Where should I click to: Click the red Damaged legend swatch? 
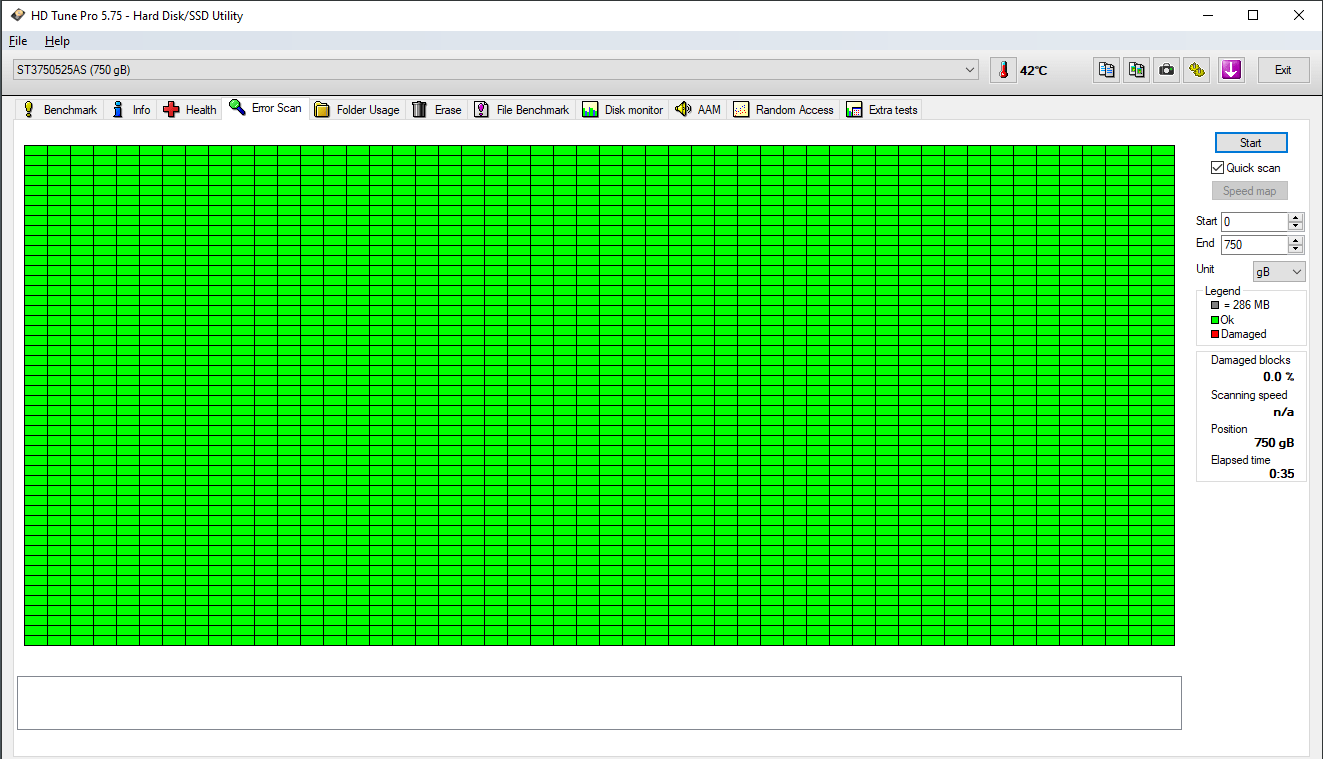point(1215,334)
